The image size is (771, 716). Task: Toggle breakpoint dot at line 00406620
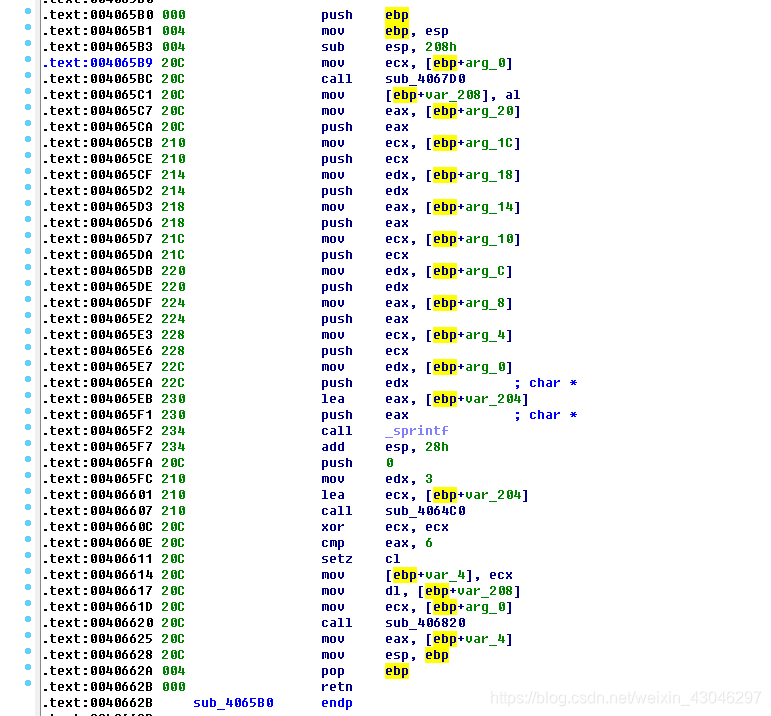click(28, 620)
